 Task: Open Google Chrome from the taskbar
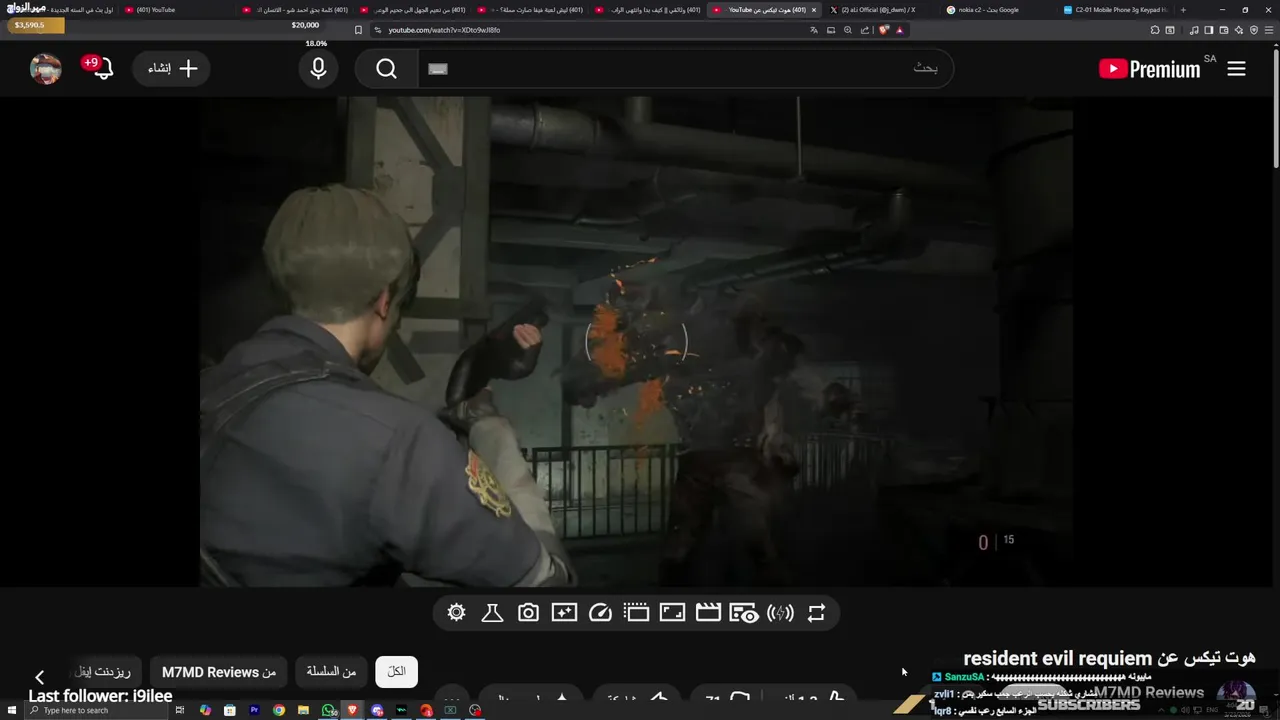point(279,710)
